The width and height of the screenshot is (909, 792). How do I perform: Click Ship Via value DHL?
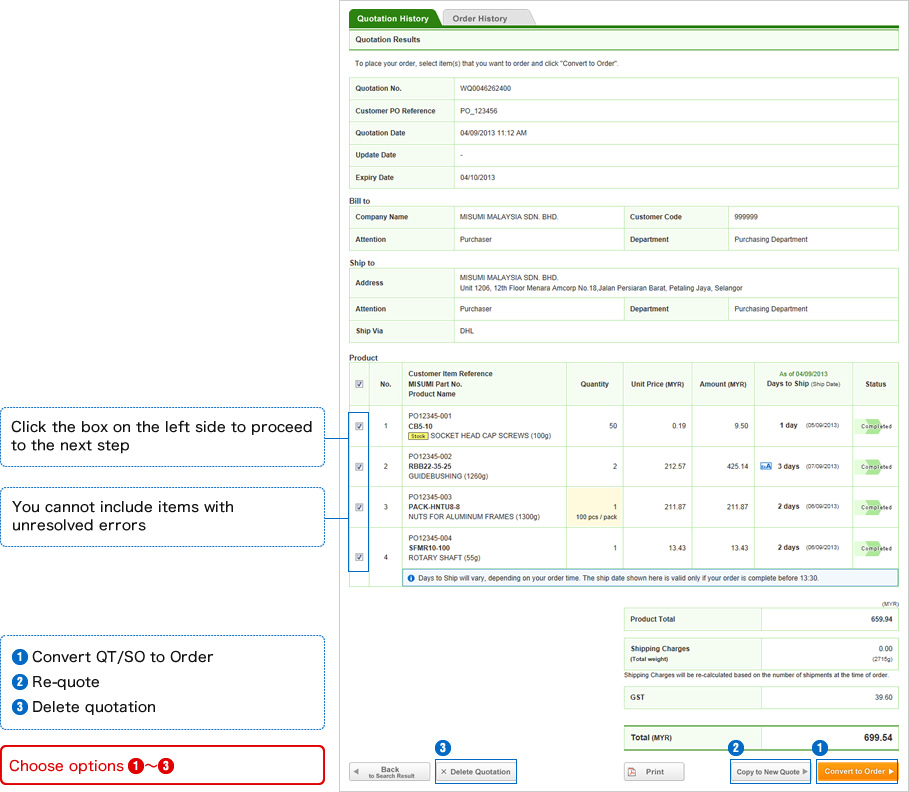pyautogui.click(x=467, y=331)
